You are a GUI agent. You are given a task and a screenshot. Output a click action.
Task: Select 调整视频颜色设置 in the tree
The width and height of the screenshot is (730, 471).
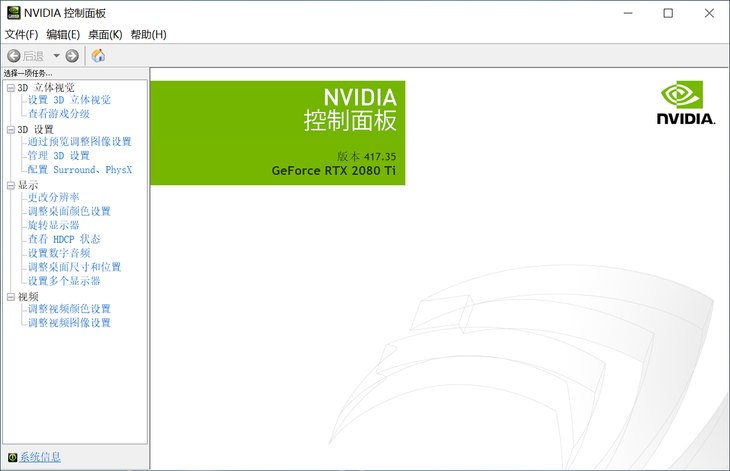[69, 309]
